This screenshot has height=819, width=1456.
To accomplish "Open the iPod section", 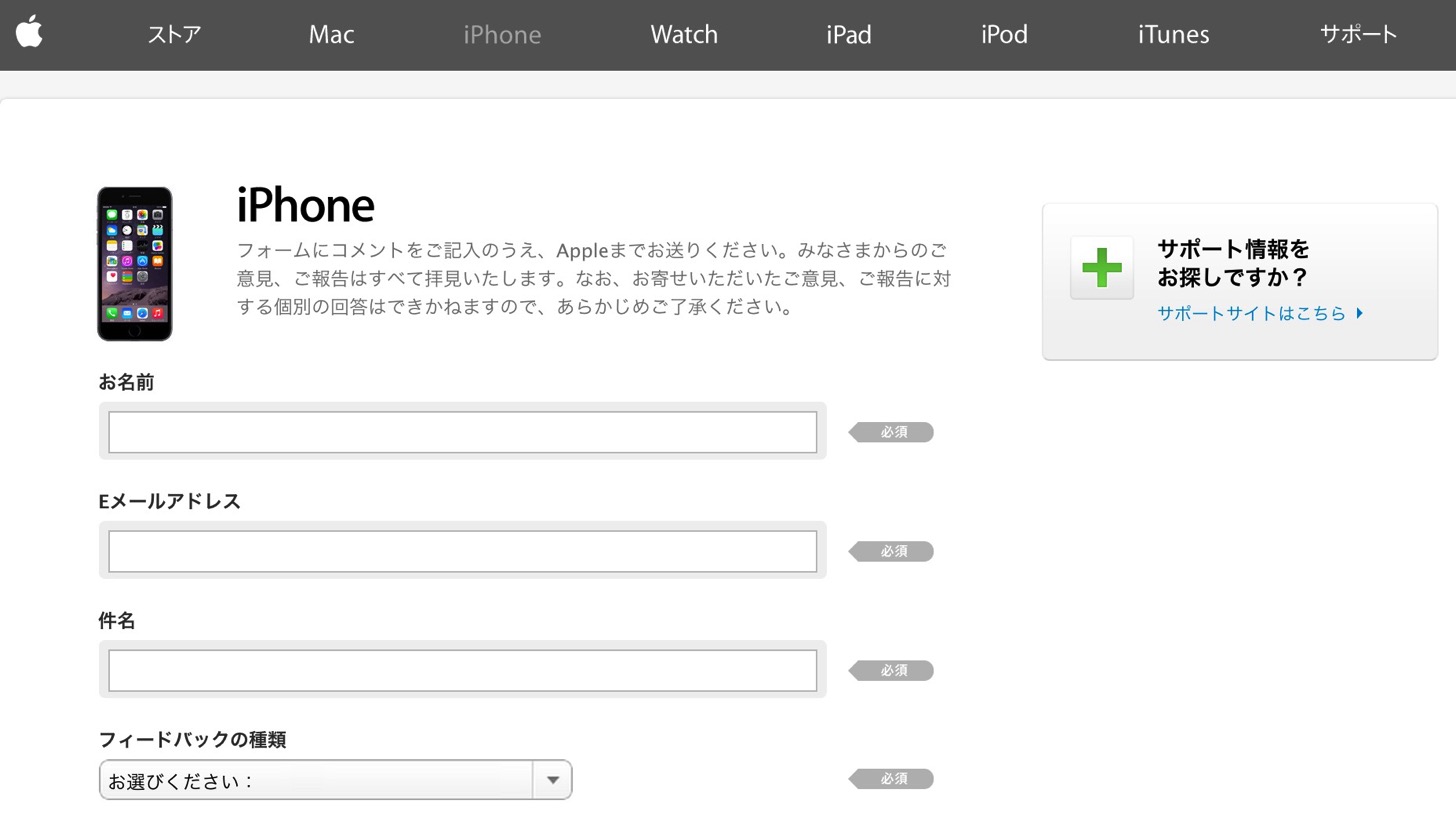I will coord(1004,34).
